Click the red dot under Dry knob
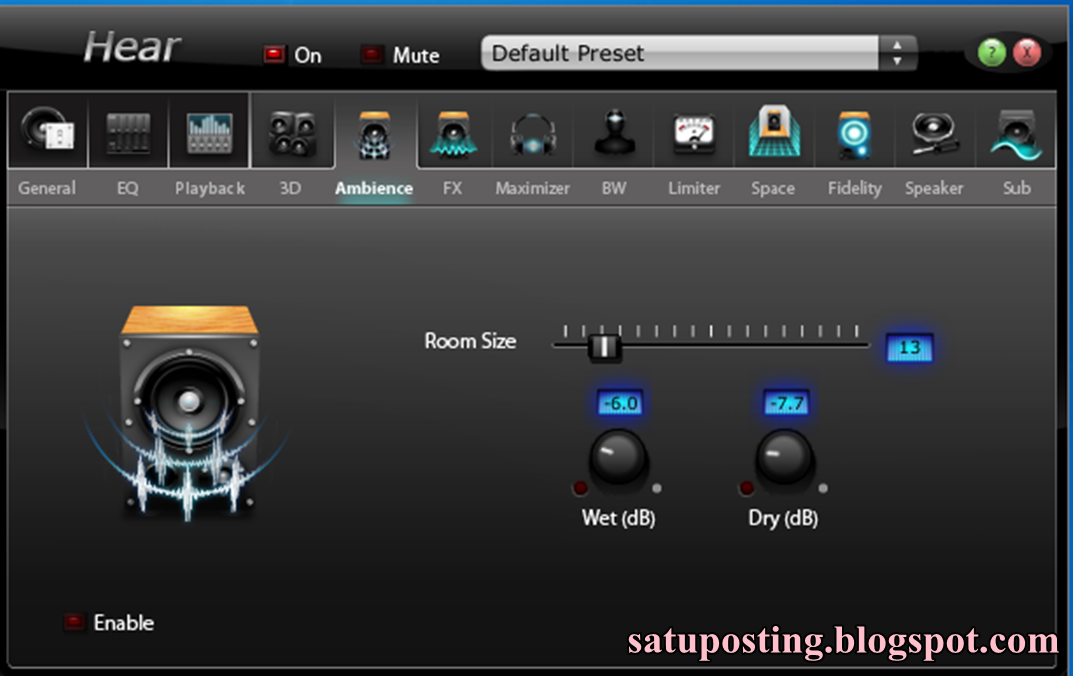Screen dimensions: 1073x676 747,489
